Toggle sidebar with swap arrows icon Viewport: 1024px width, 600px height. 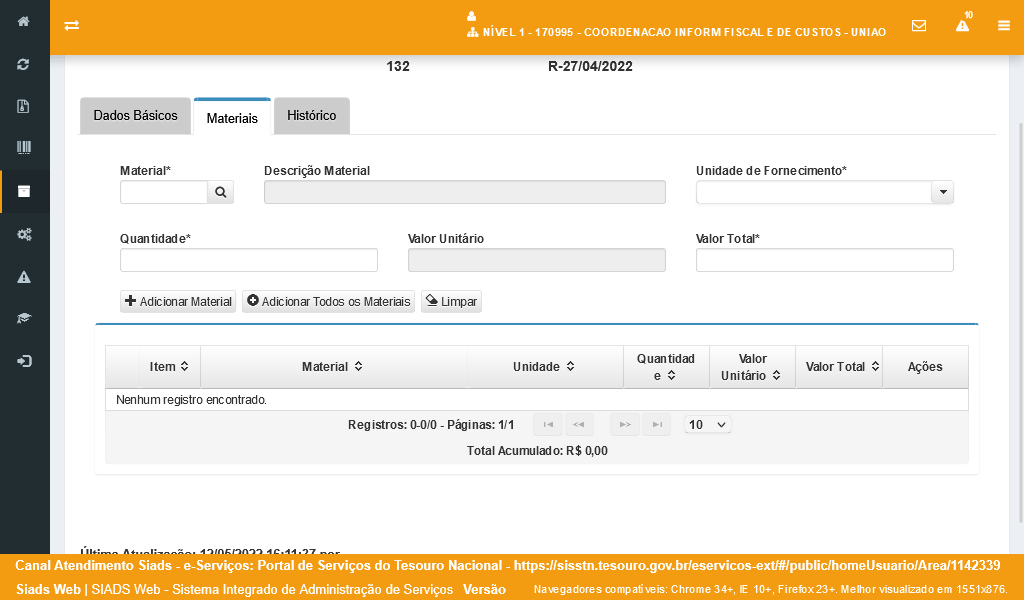click(x=72, y=25)
